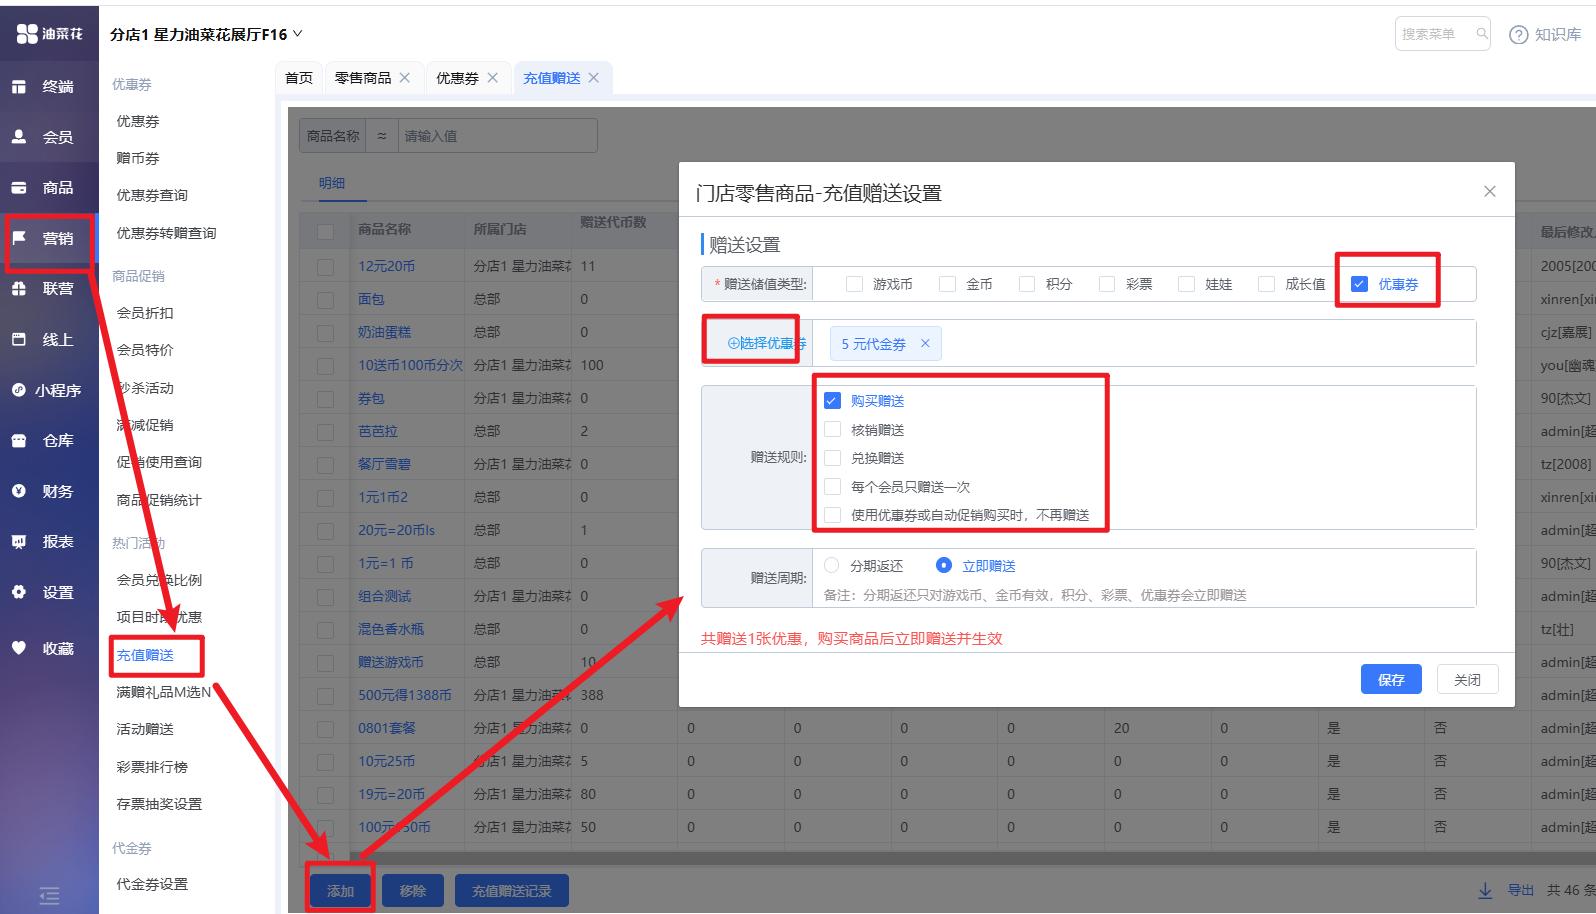Open the 500元得1388币 product link
1596x914 pixels.
pyautogui.click(x=405, y=695)
